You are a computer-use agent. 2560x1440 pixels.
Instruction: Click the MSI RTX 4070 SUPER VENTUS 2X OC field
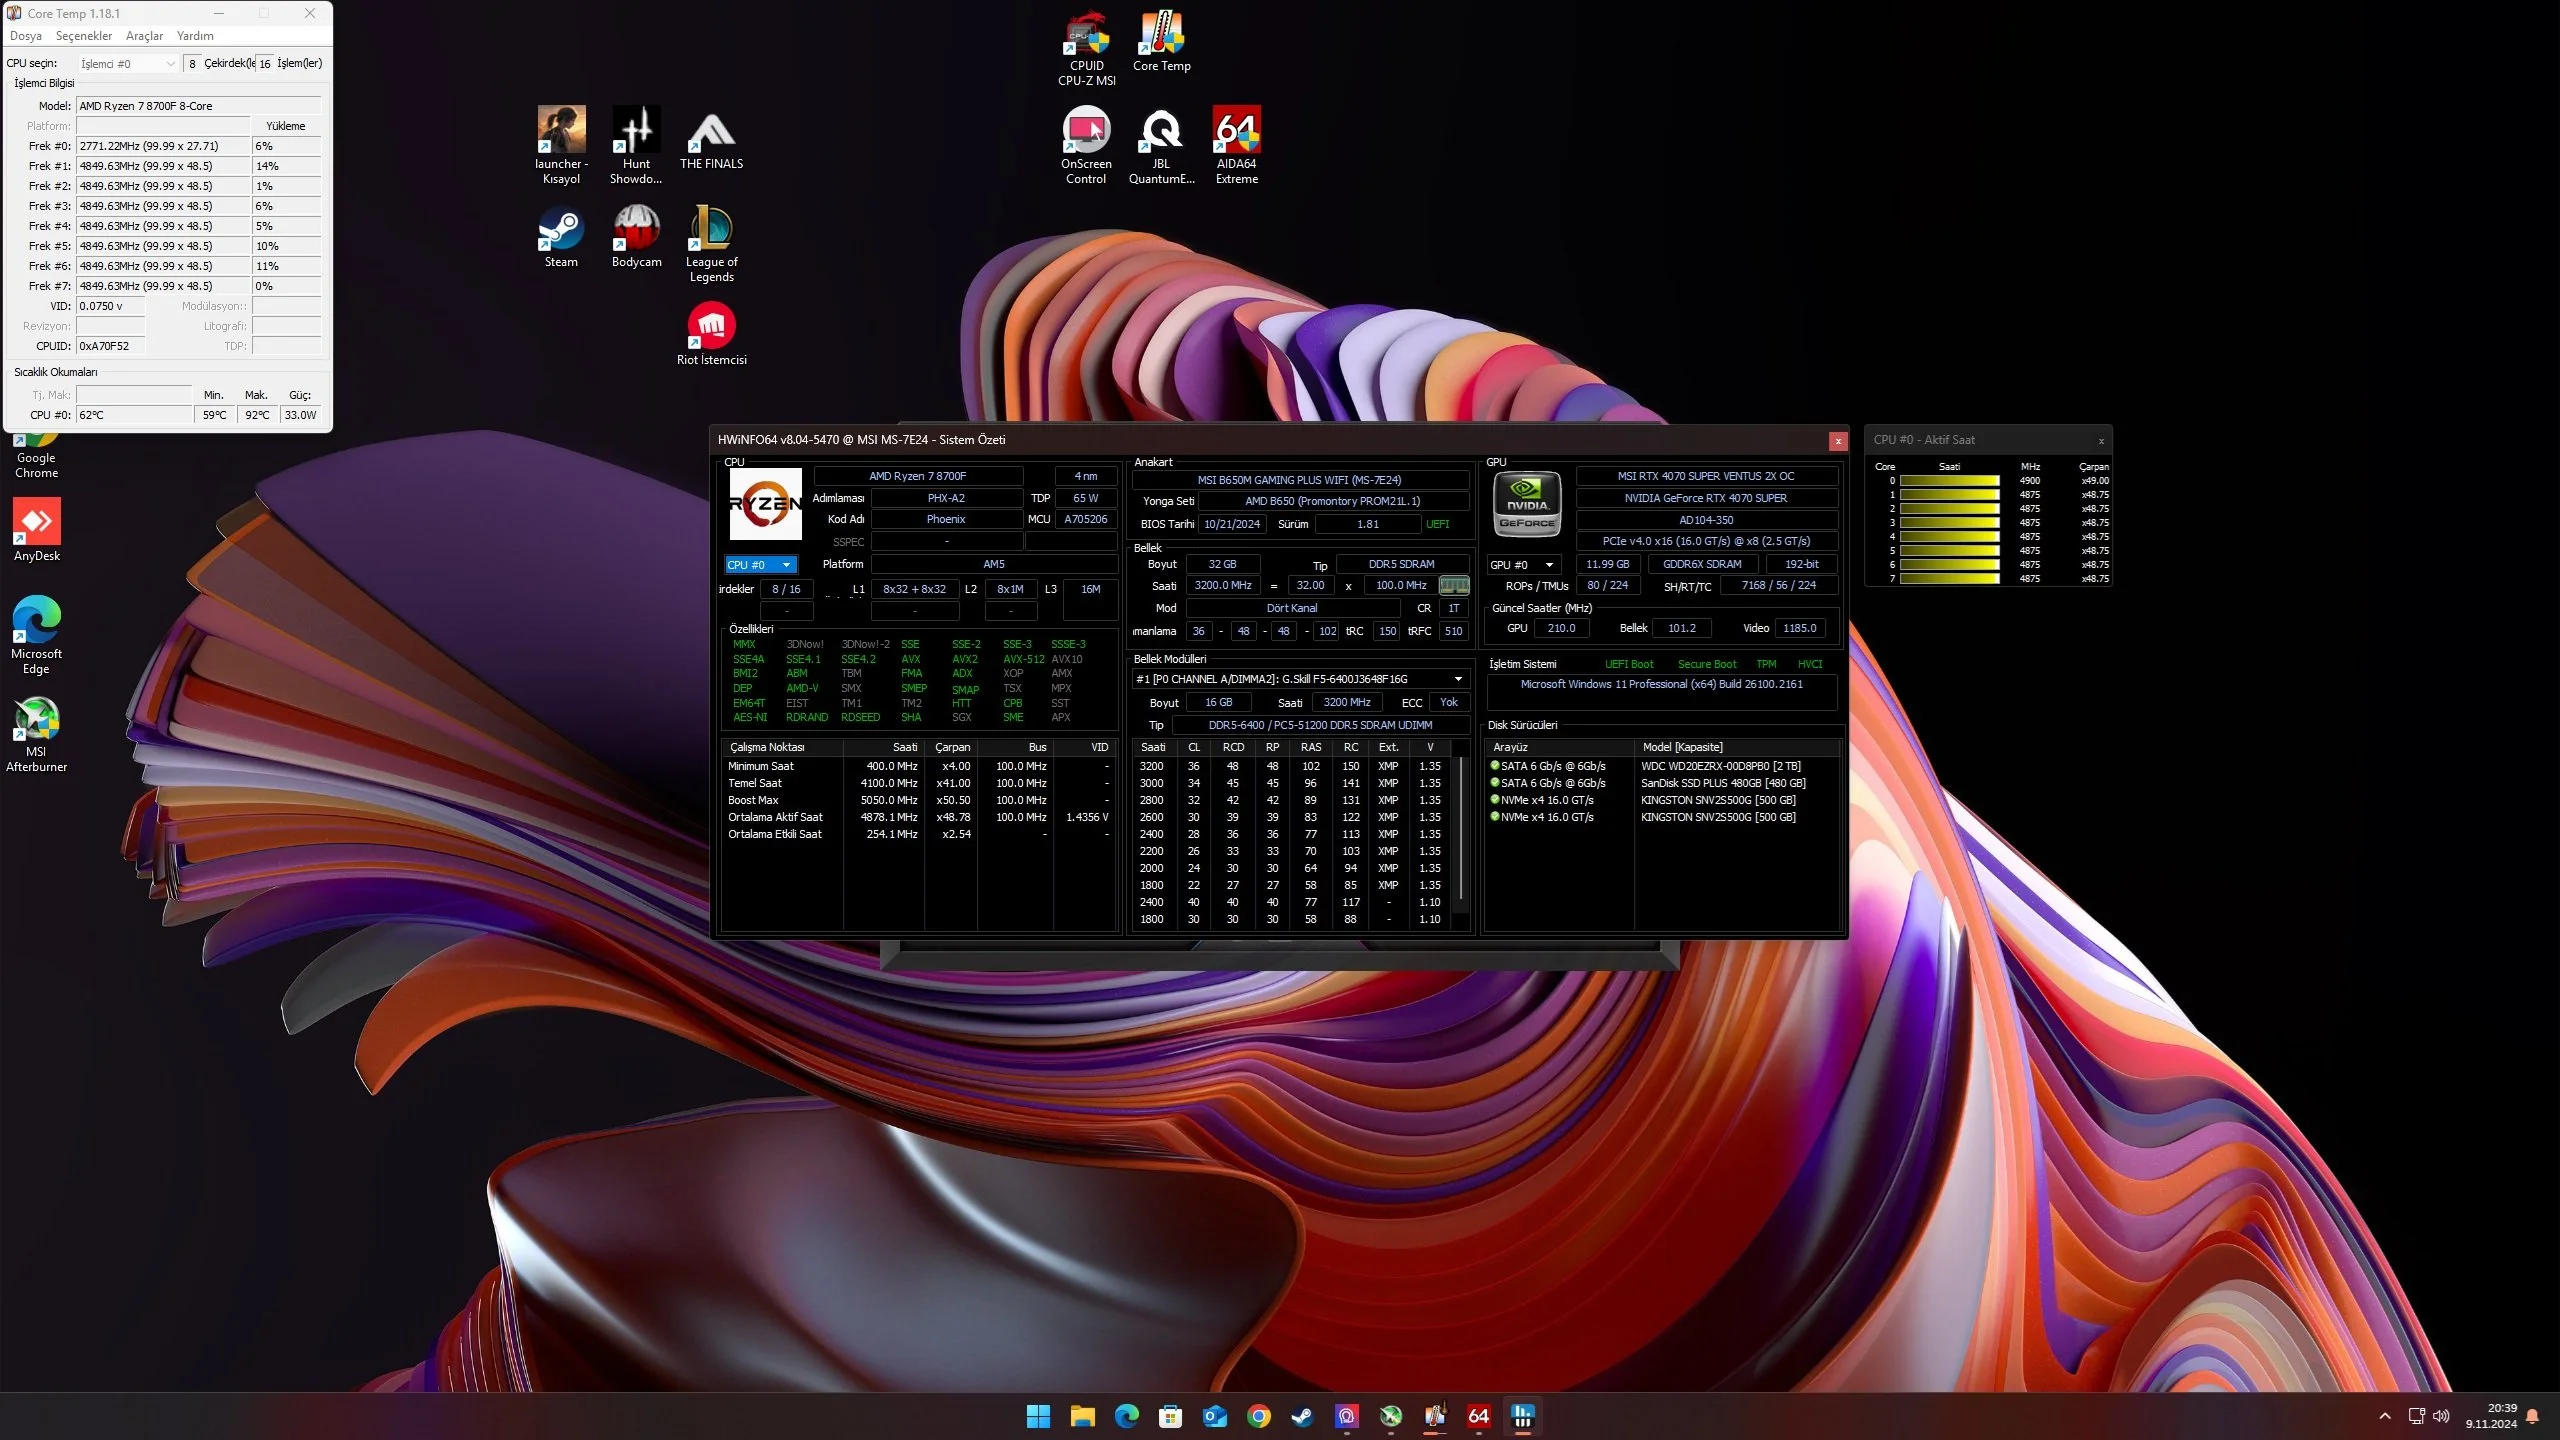1706,476
